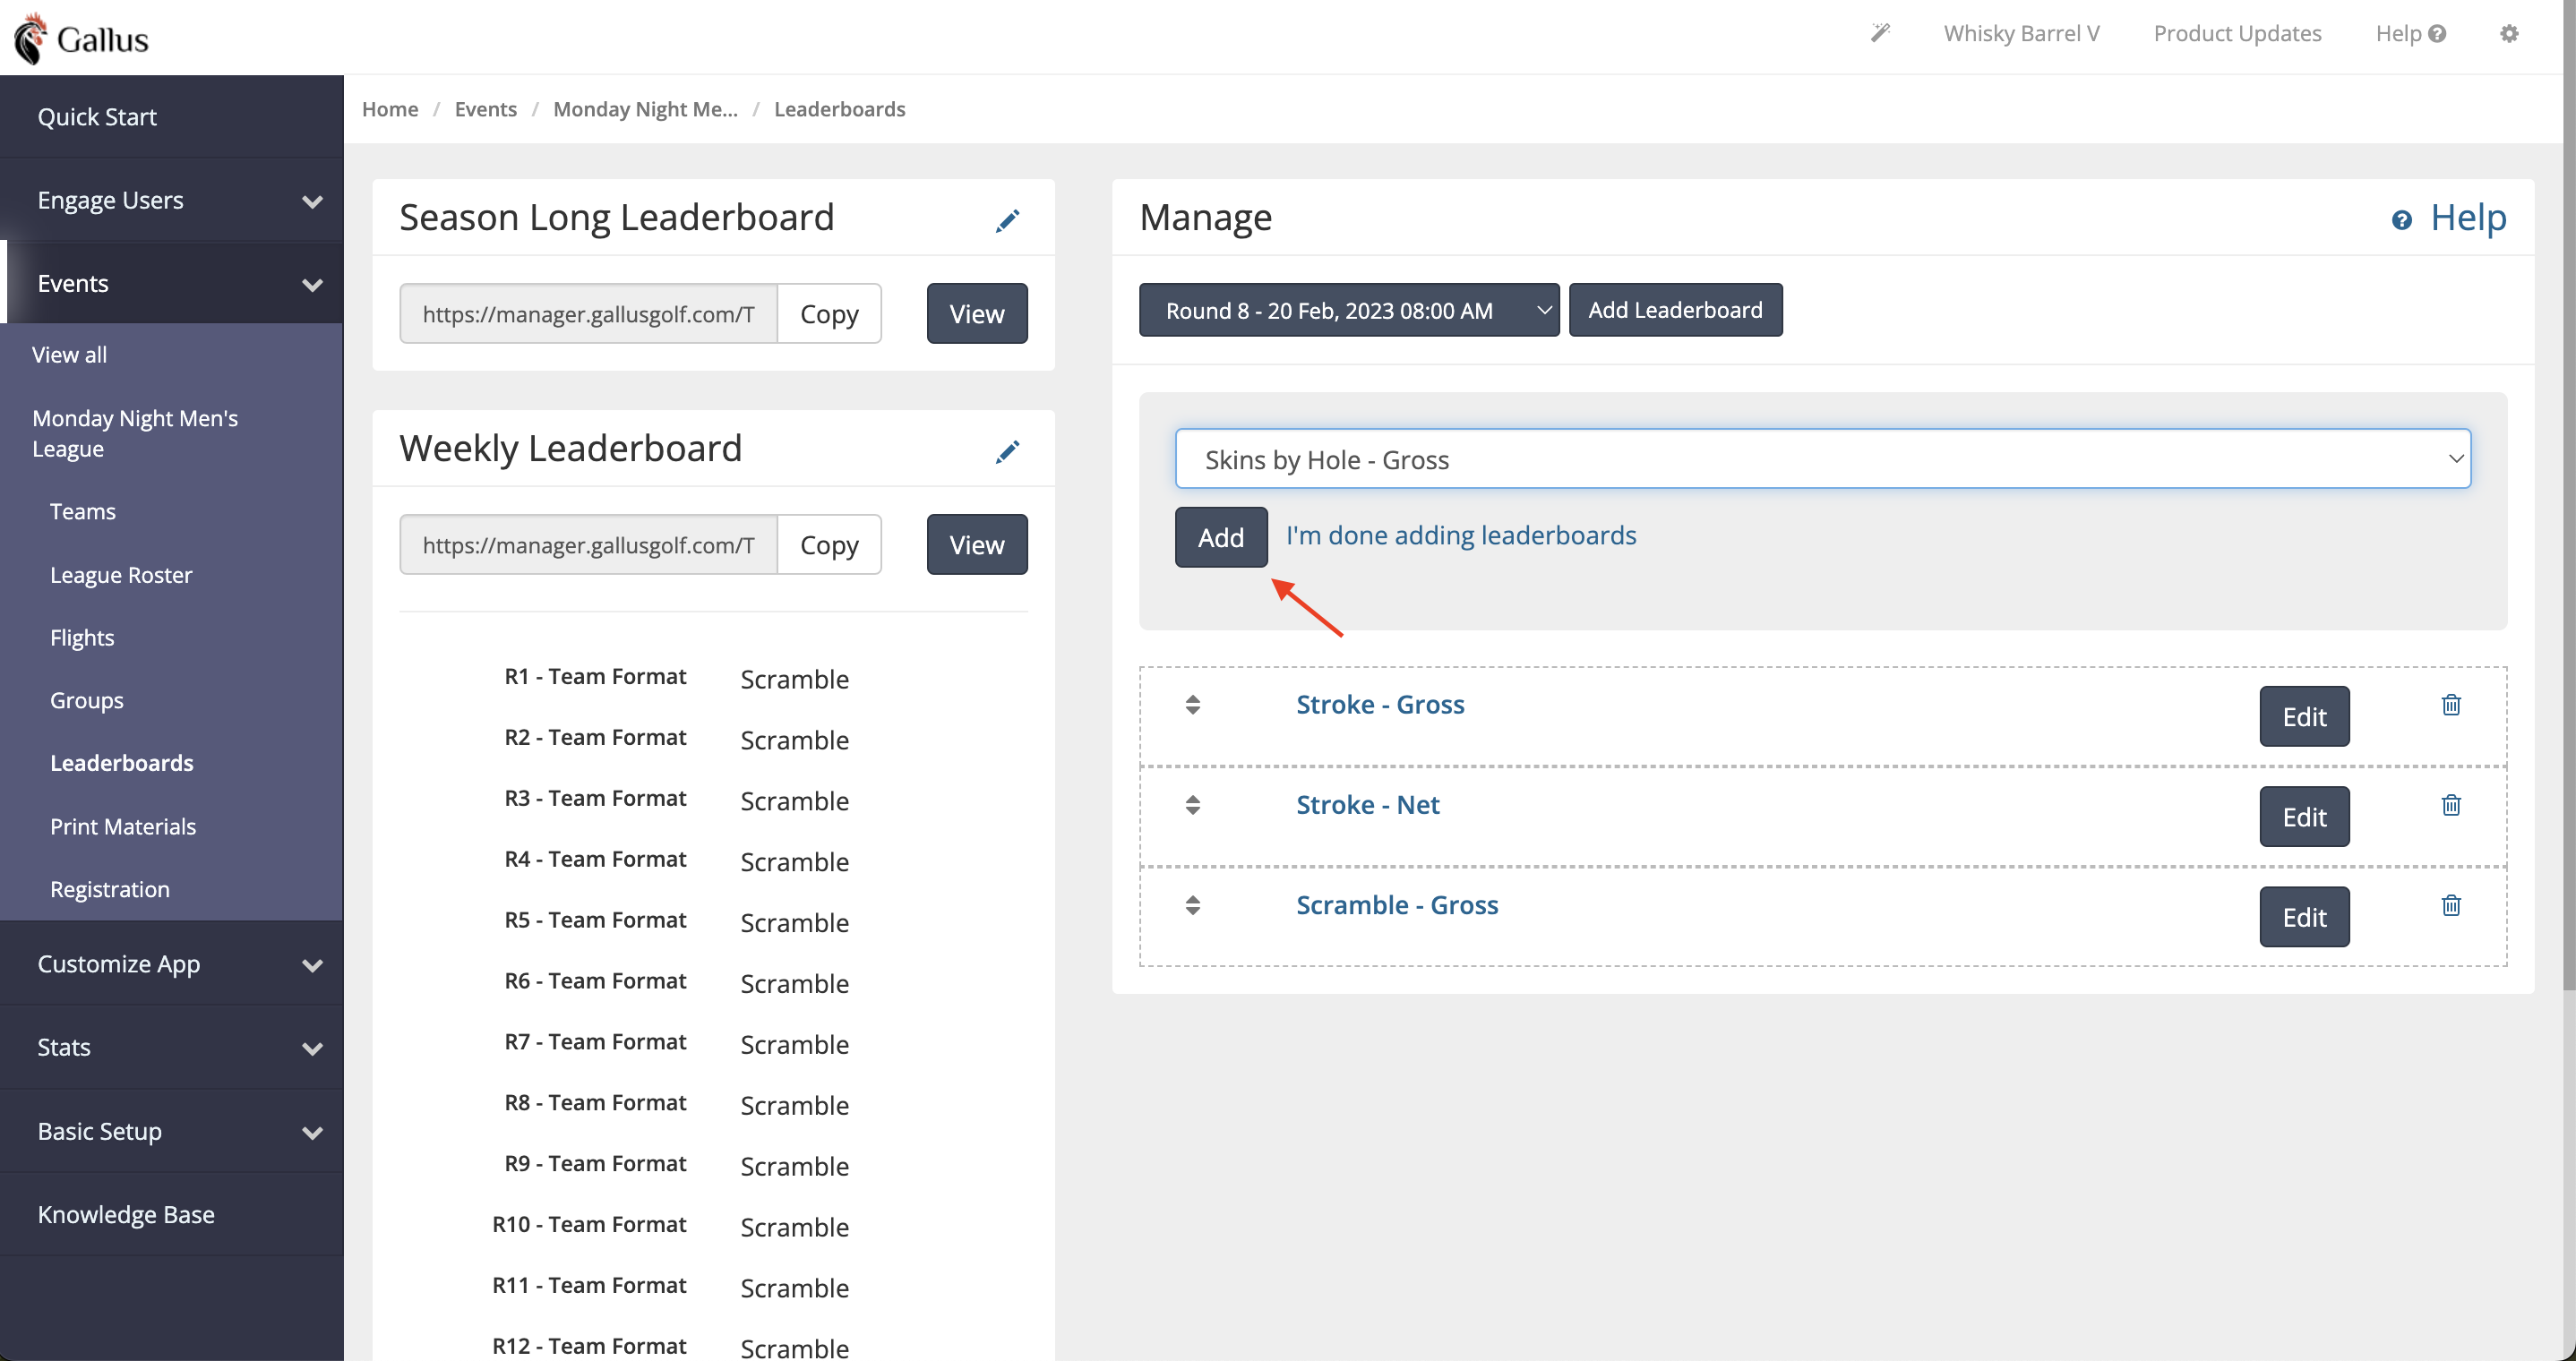Open Groups in sidebar
Viewport: 2576px width, 1361px height.
(86, 700)
